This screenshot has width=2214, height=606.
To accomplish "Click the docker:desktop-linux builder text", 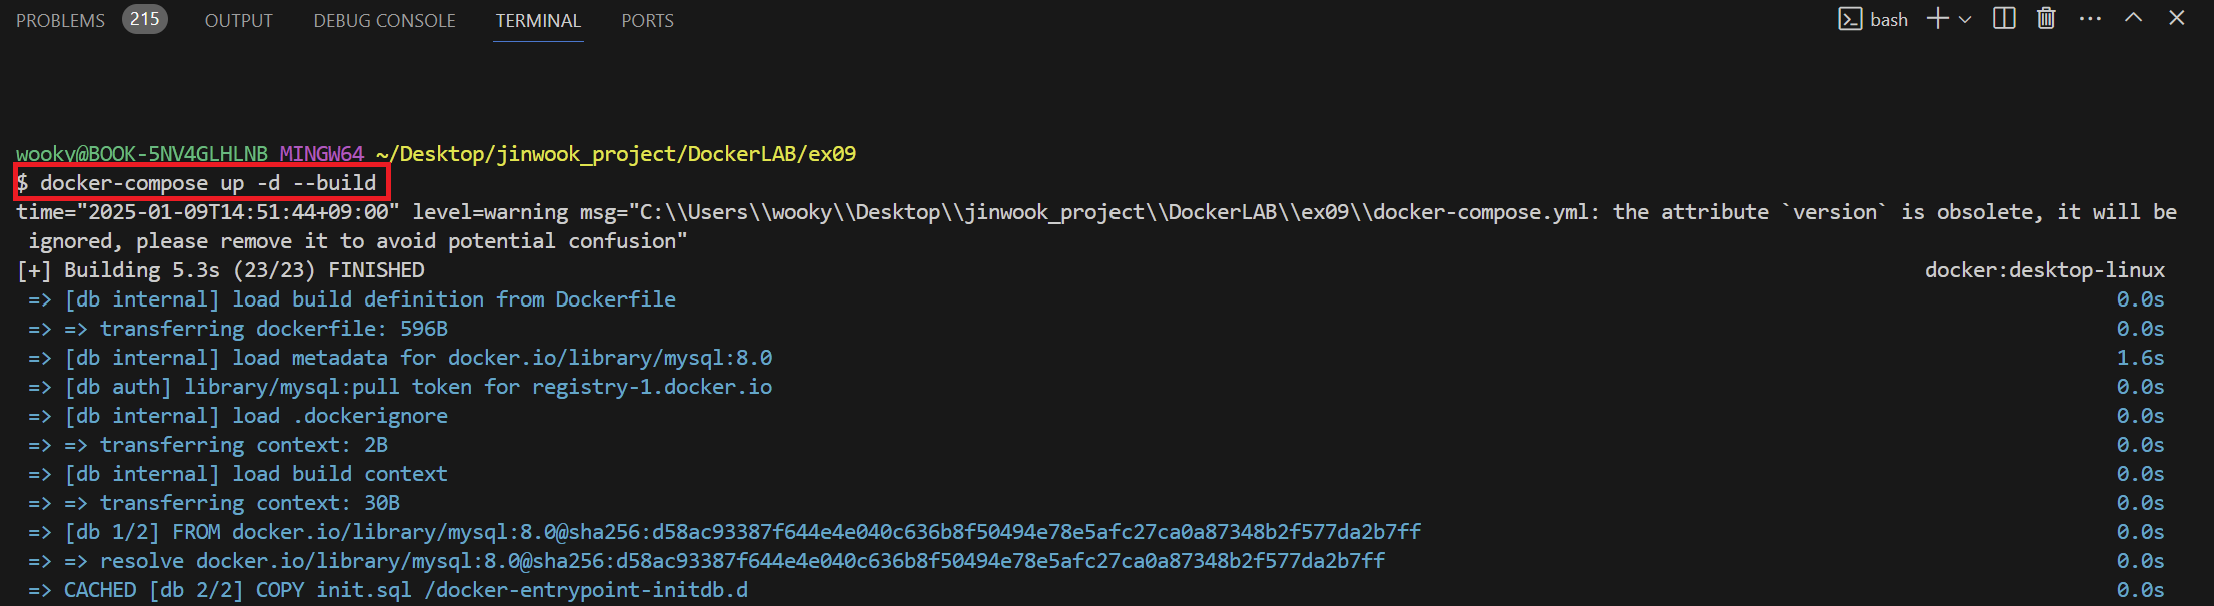I will [2045, 270].
